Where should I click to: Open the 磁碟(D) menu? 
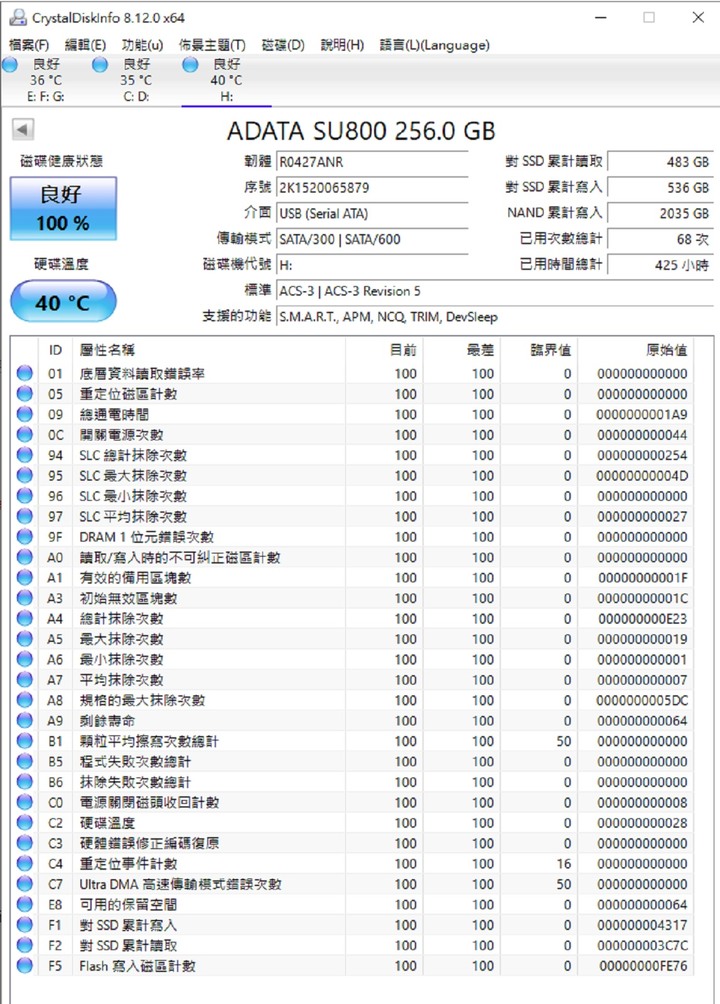tap(283, 45)
